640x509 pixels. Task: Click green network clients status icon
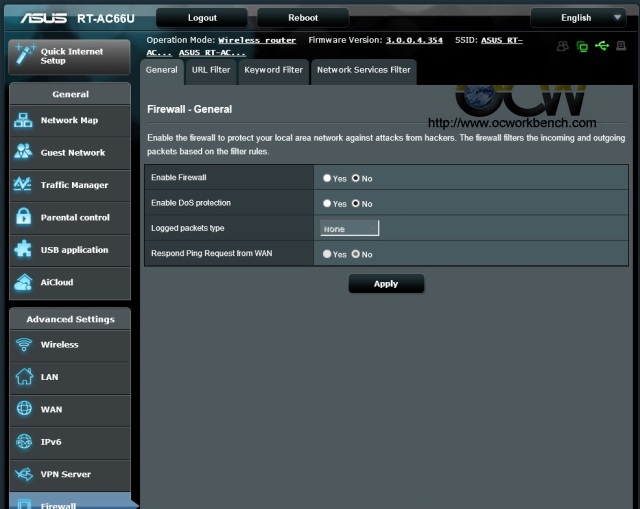[582, 47]
